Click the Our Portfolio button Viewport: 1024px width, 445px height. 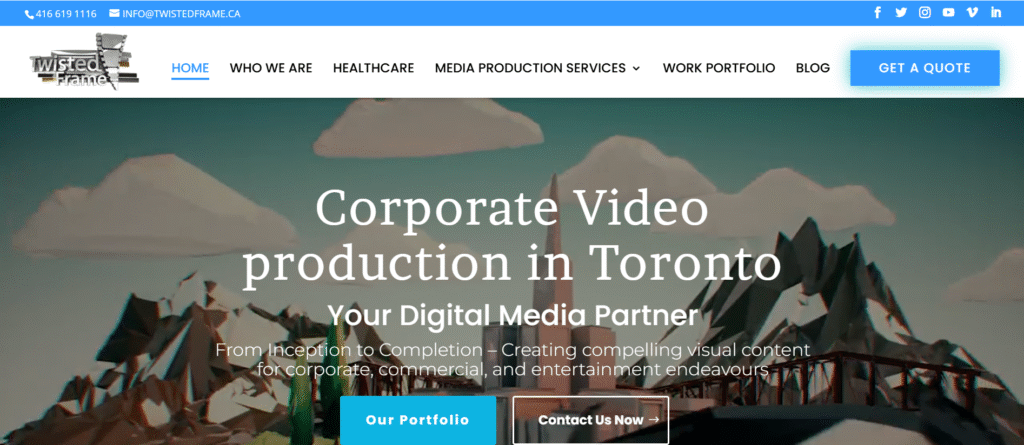click(418, 420)
